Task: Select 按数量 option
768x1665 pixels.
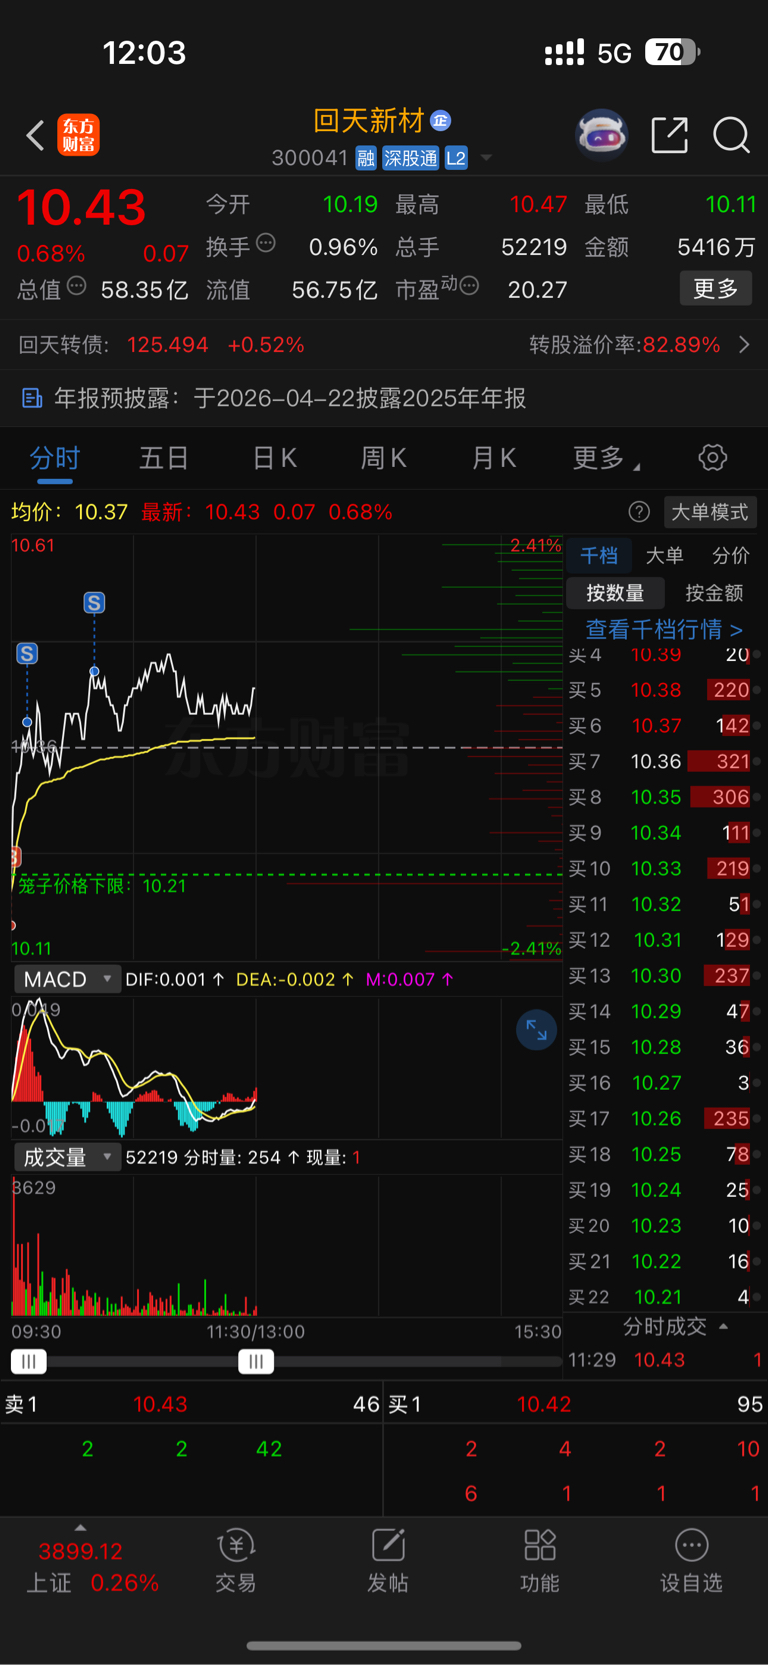Action: tap(615, 593)
